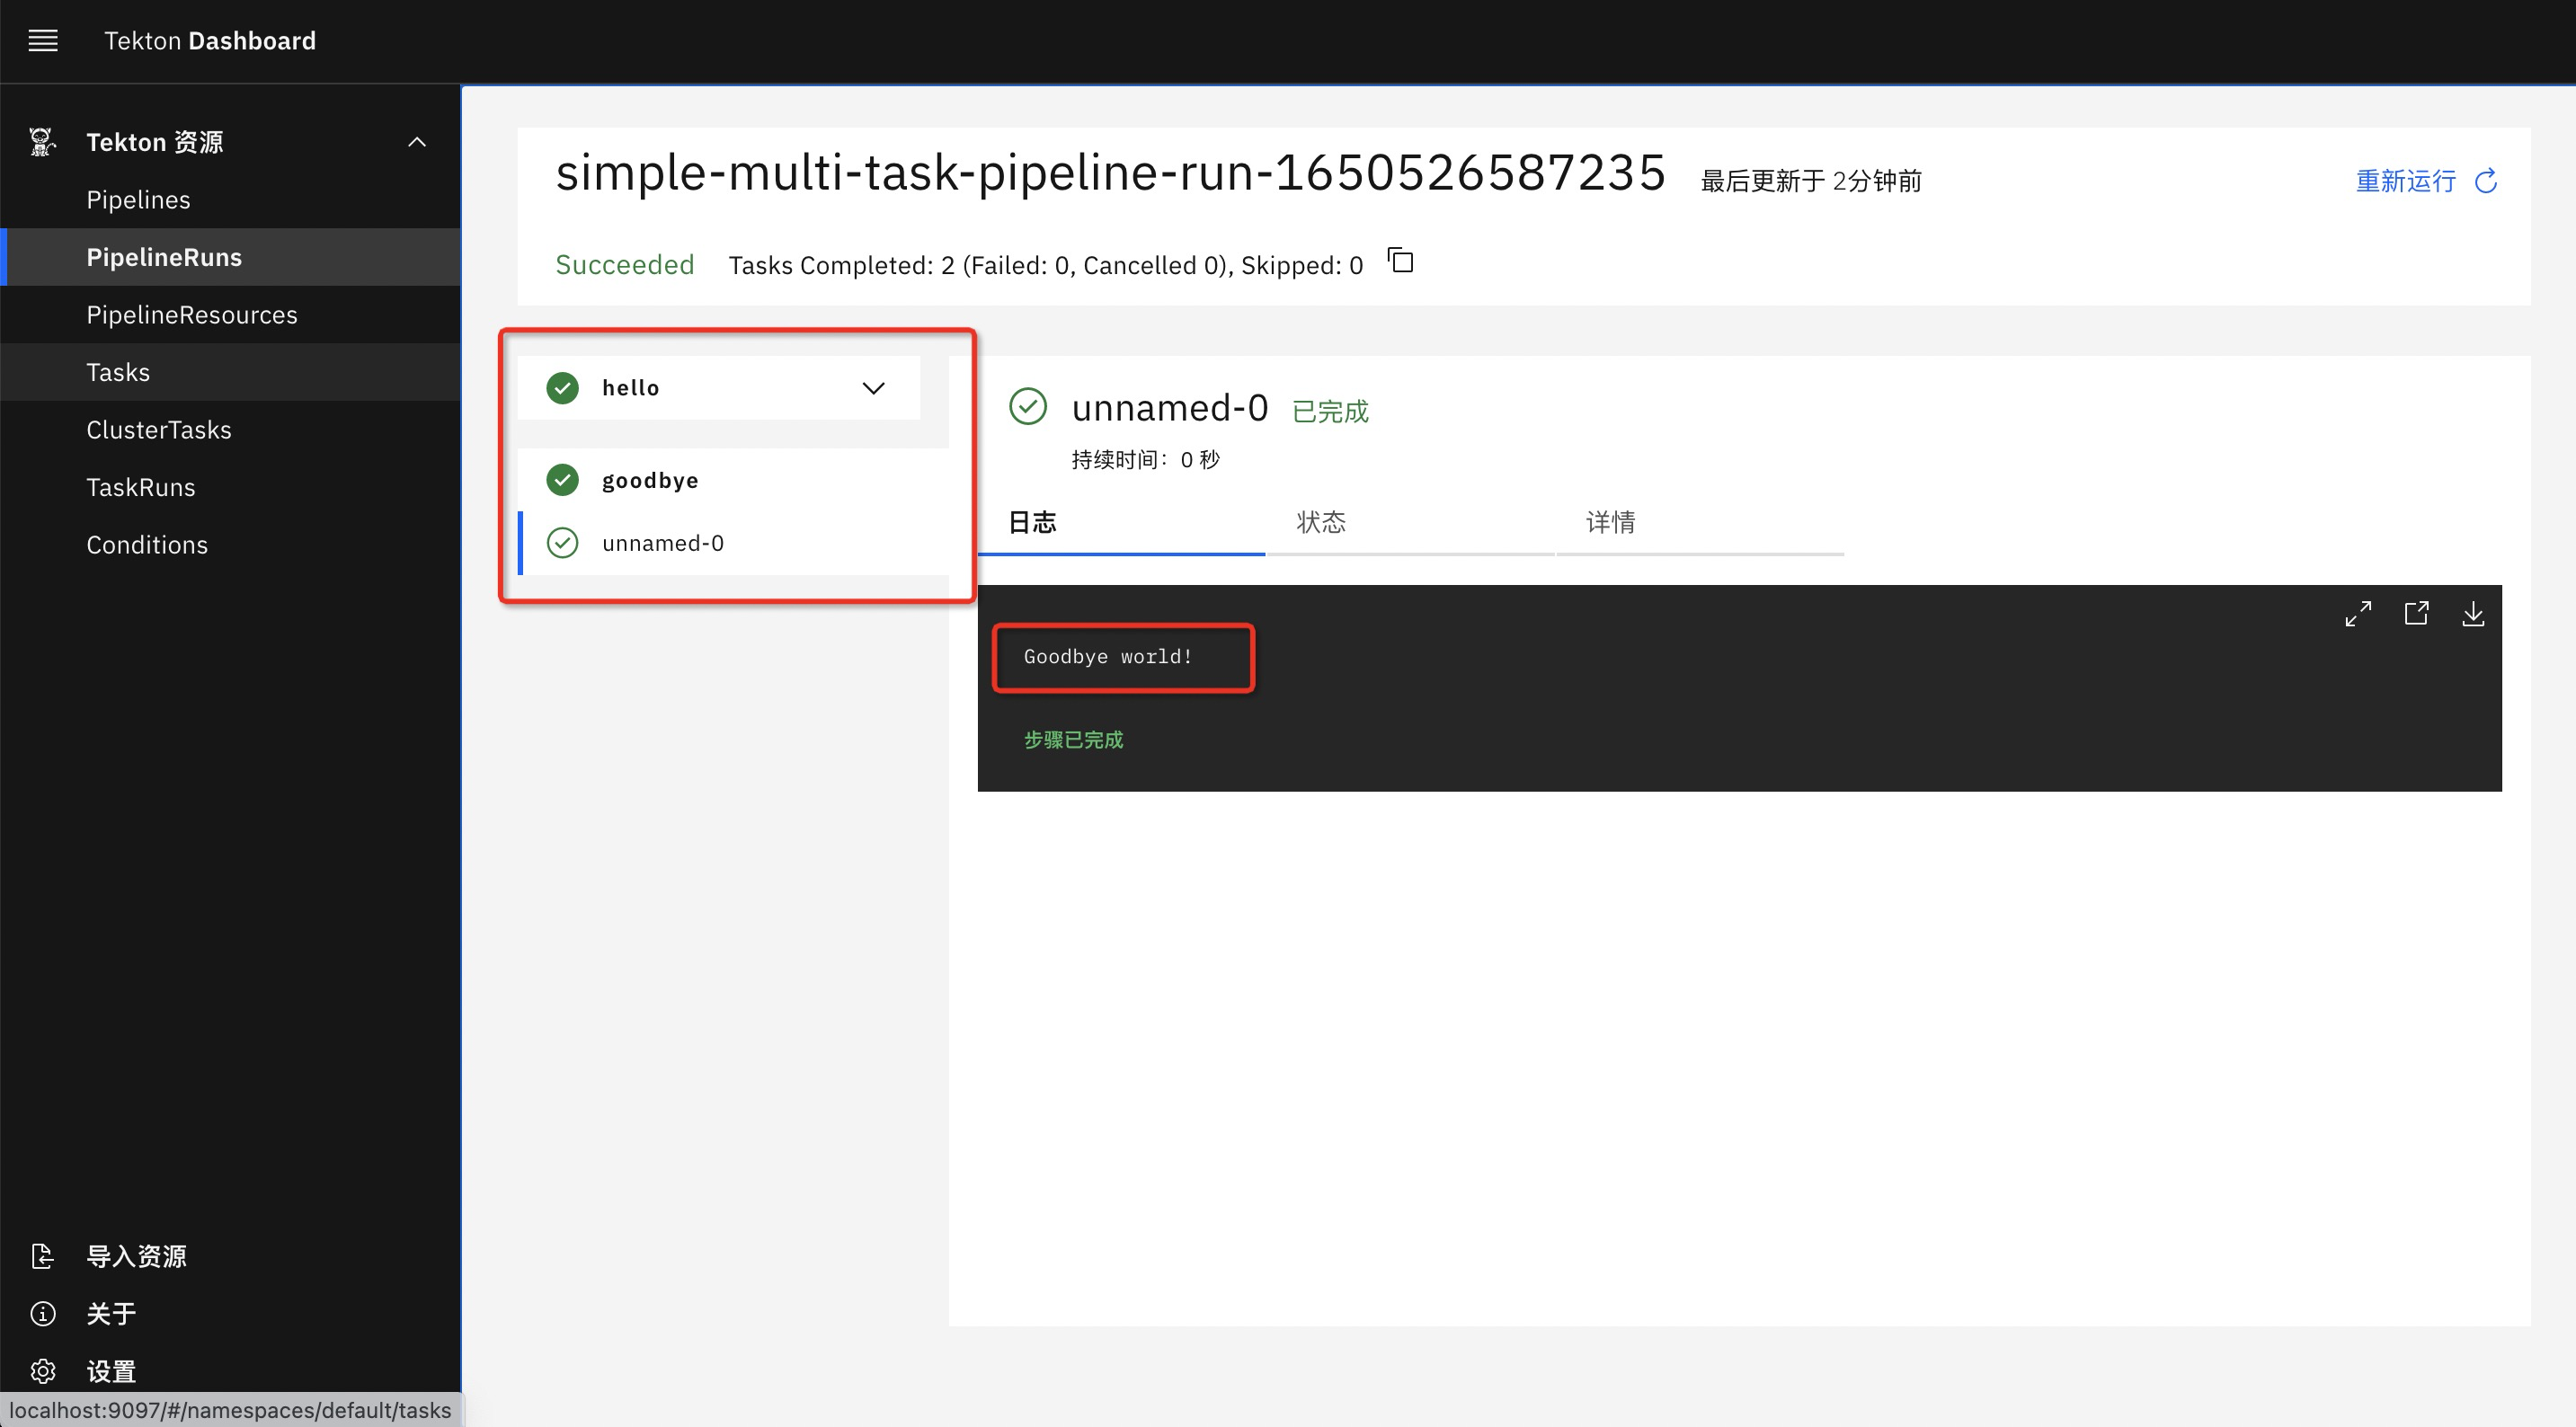The height and width of the screenshot is (1427, 2576).
Task: Click the completed status icon on goodbye task
Action: coord(562,480)
